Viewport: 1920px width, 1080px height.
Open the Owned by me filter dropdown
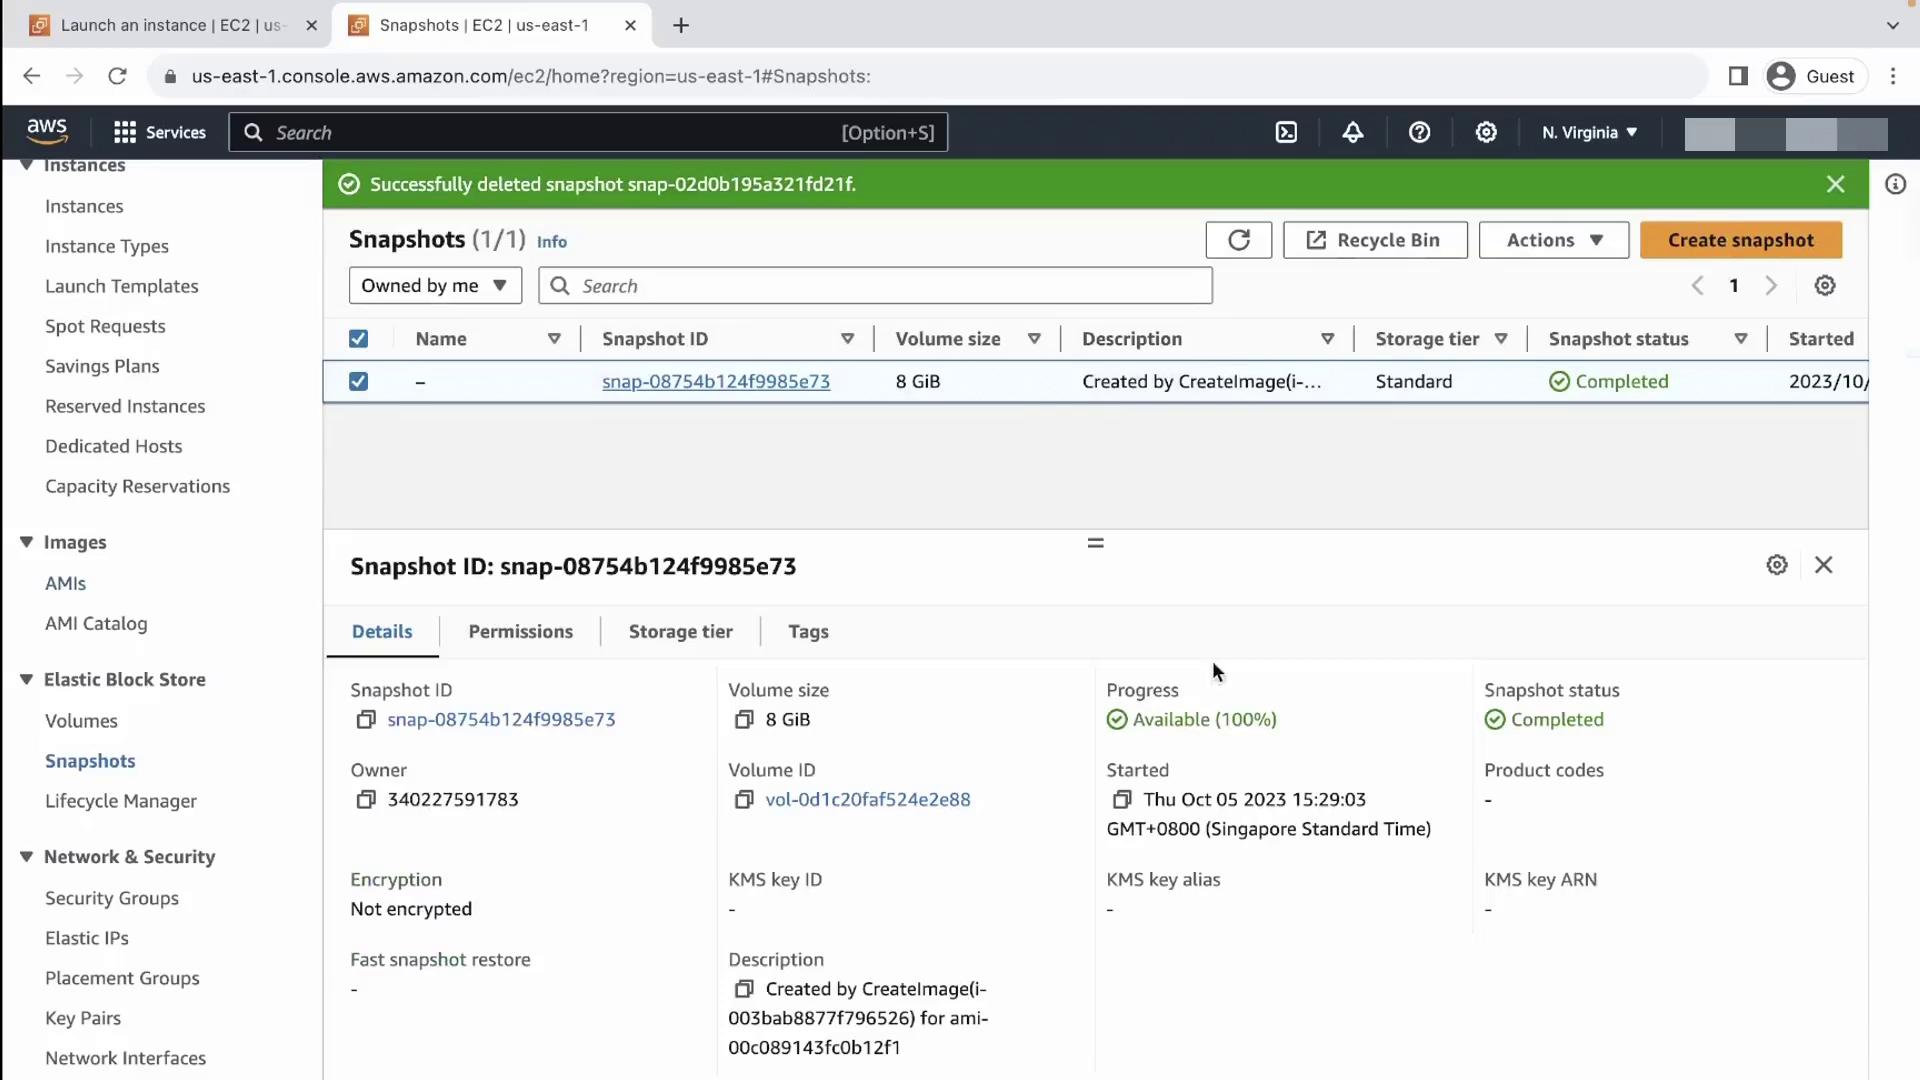[x=435, y=286]
